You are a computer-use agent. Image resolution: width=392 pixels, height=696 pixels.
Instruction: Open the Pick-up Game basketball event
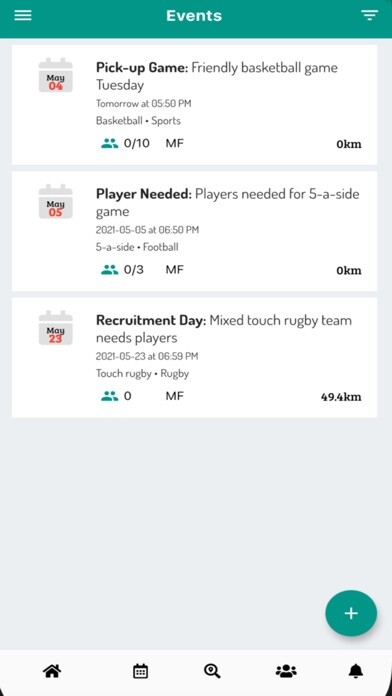coord(194,105)
